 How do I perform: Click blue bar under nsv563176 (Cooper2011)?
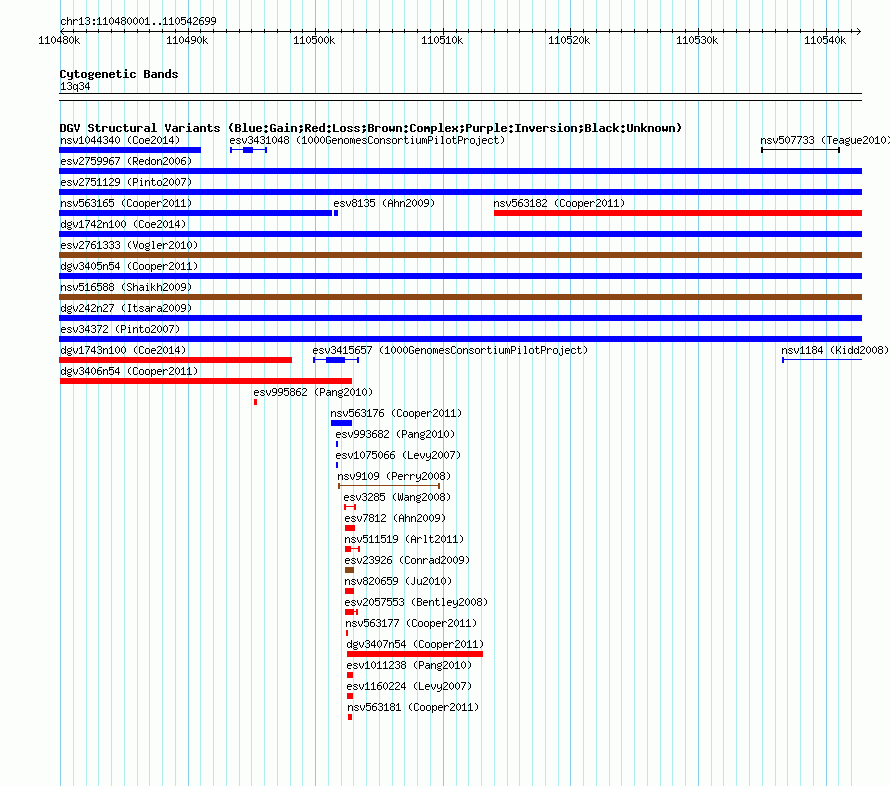341,423
